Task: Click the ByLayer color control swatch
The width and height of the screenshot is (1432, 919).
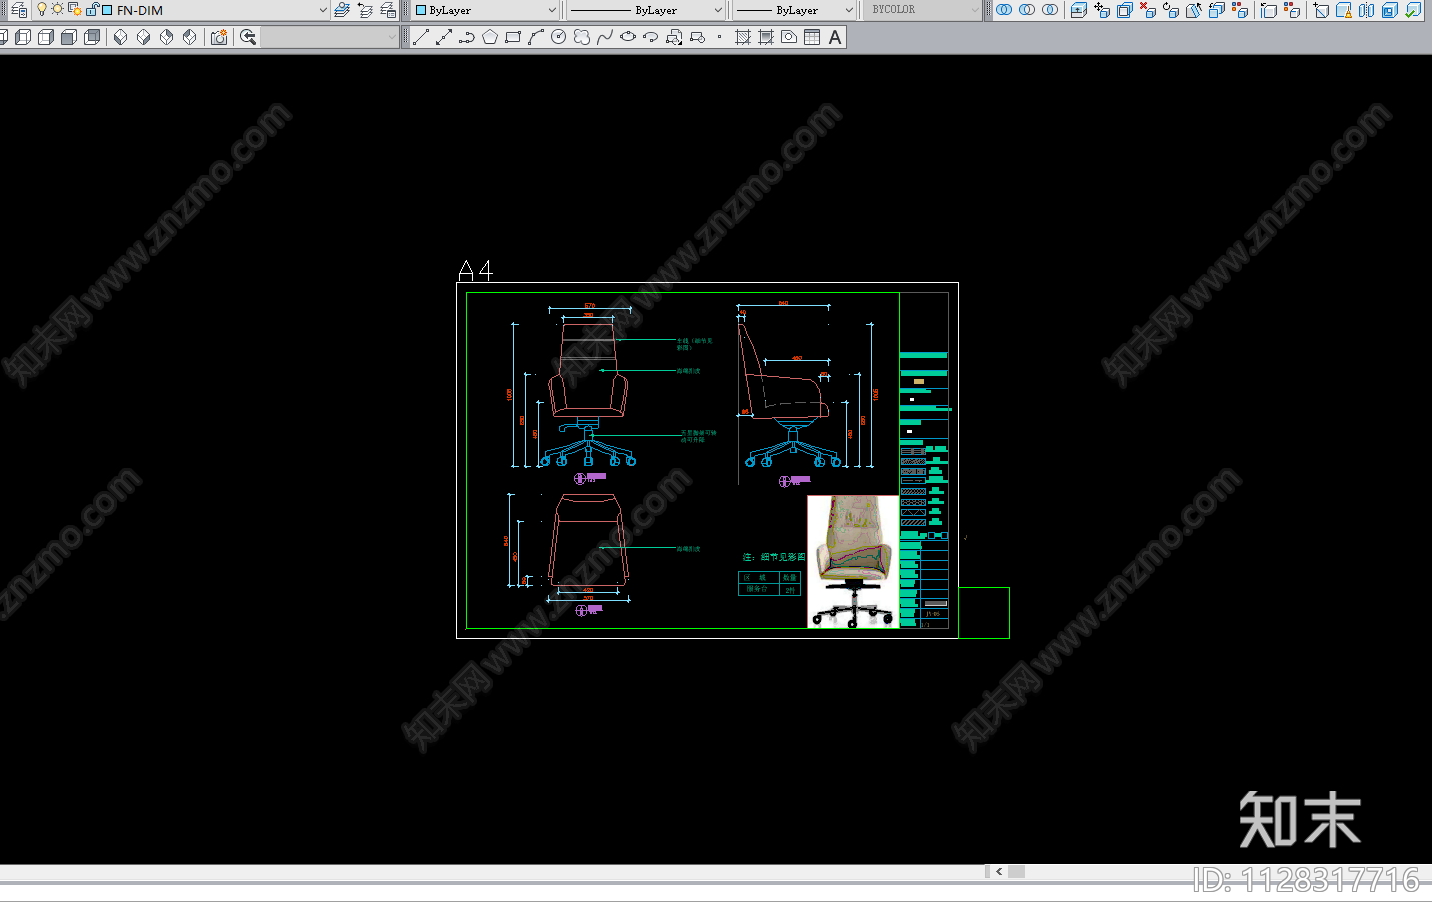Action: (x=421, y=10)
